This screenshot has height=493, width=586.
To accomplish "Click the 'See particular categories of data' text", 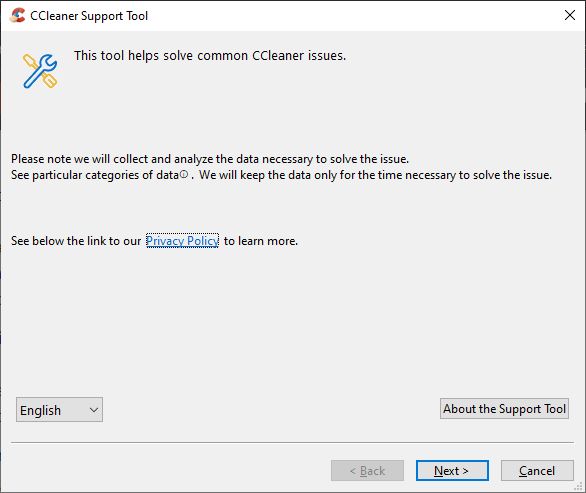I will pyautogui.click(x=95, y=175).
